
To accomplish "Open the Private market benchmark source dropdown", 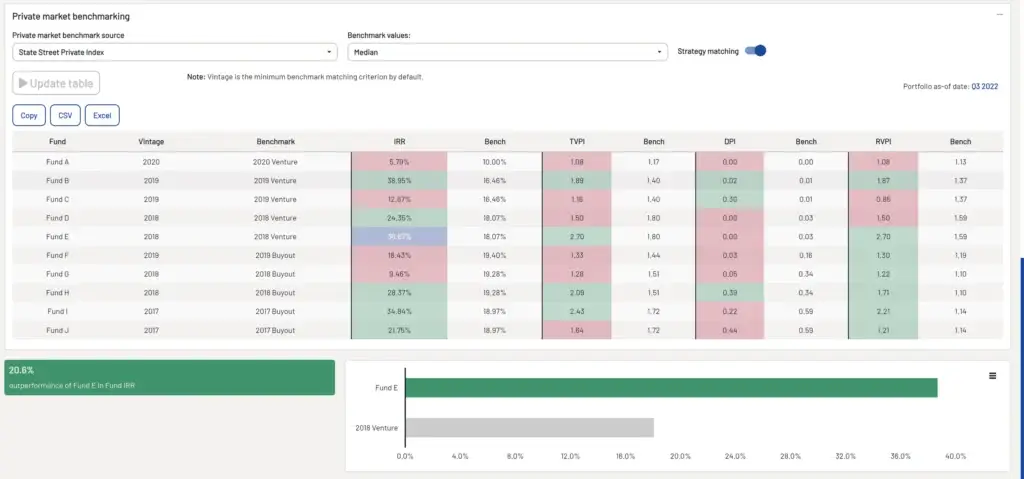I will tap(175, 52).
